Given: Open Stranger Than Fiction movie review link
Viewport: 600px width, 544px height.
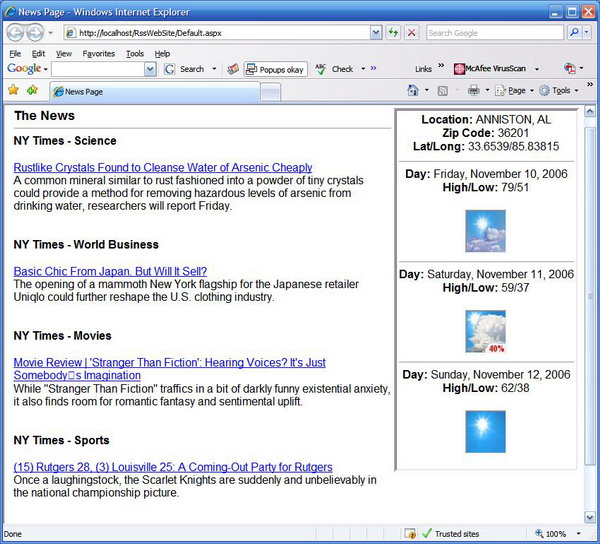Looking at the screenshot, I should tap(170, 369).
